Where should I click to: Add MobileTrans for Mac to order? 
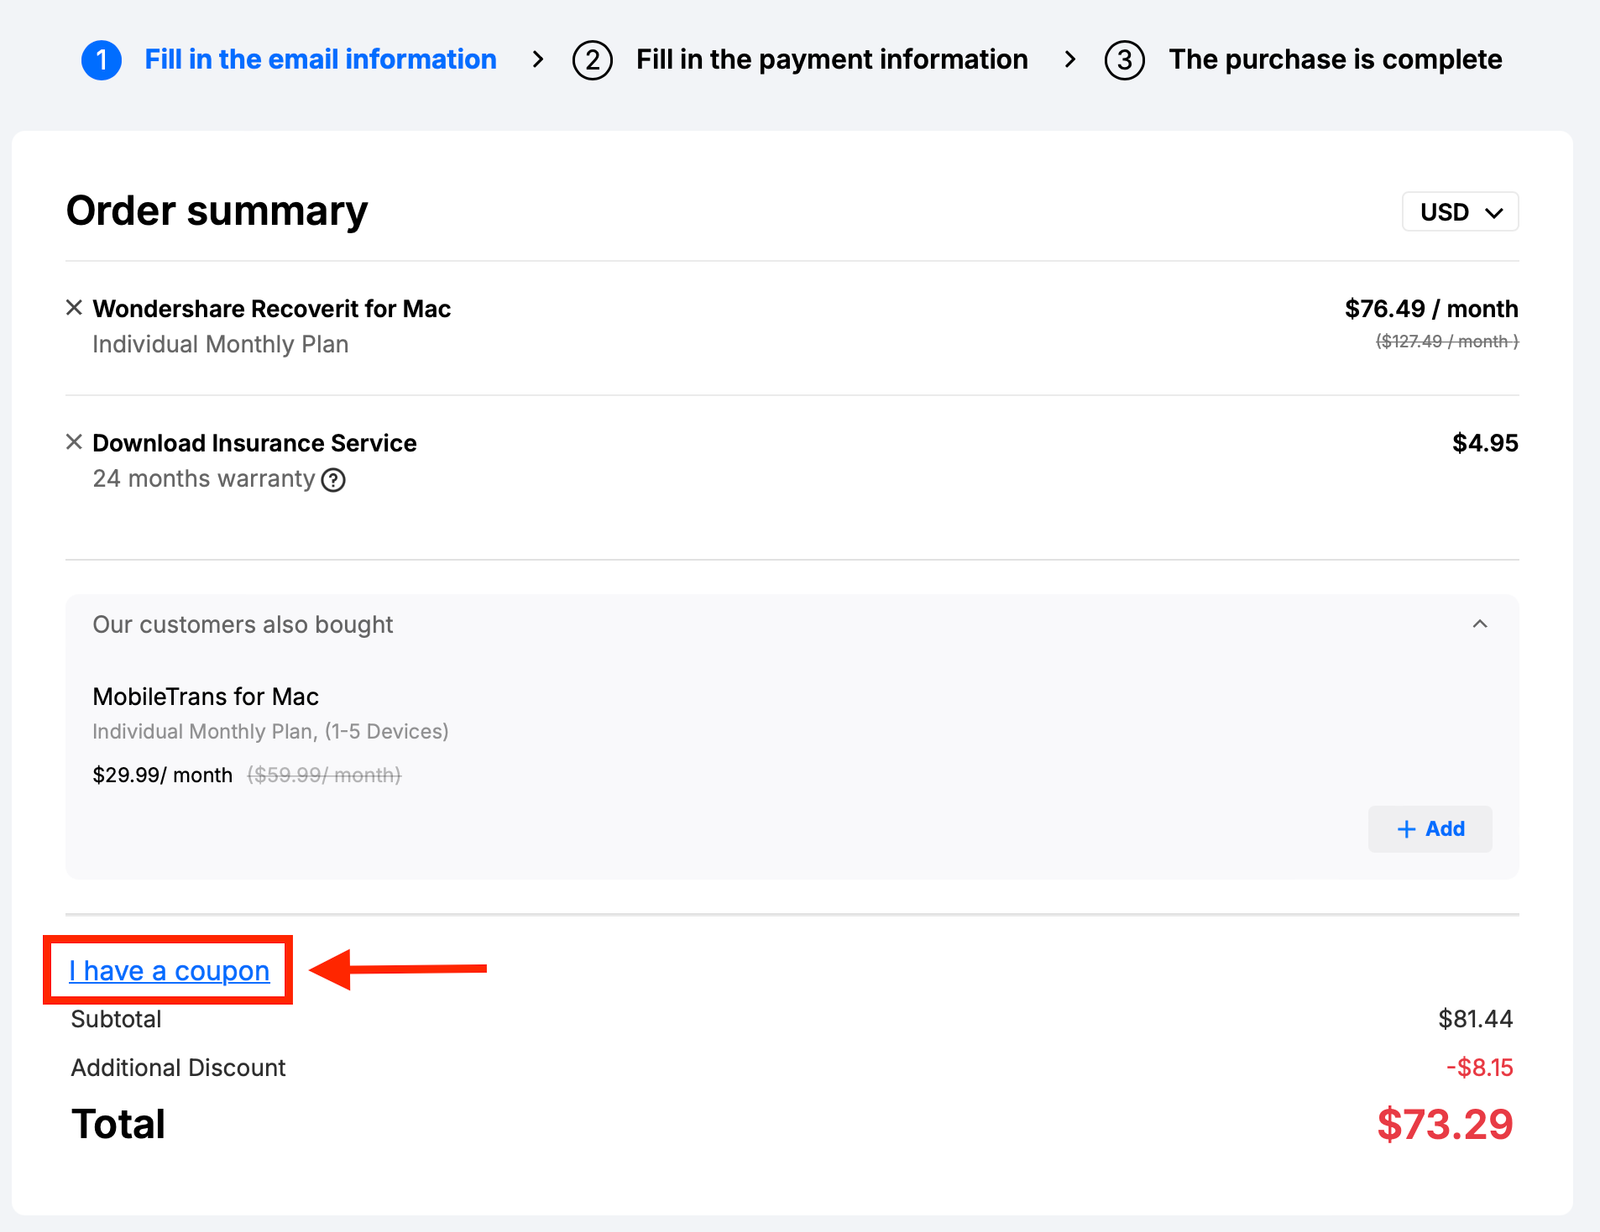1430,829
